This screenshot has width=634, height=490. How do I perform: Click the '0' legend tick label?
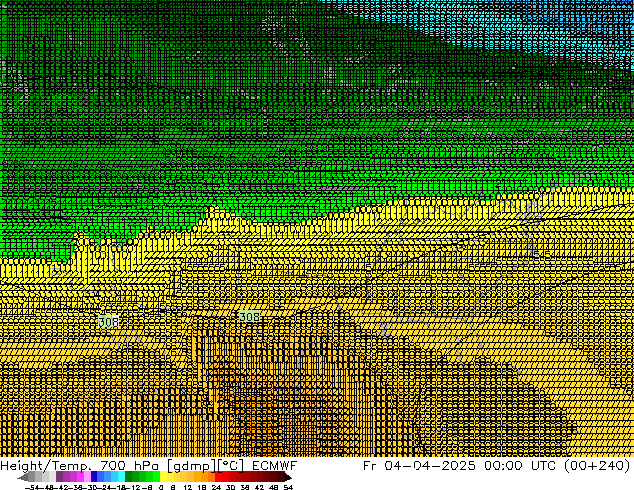point(161,487)
